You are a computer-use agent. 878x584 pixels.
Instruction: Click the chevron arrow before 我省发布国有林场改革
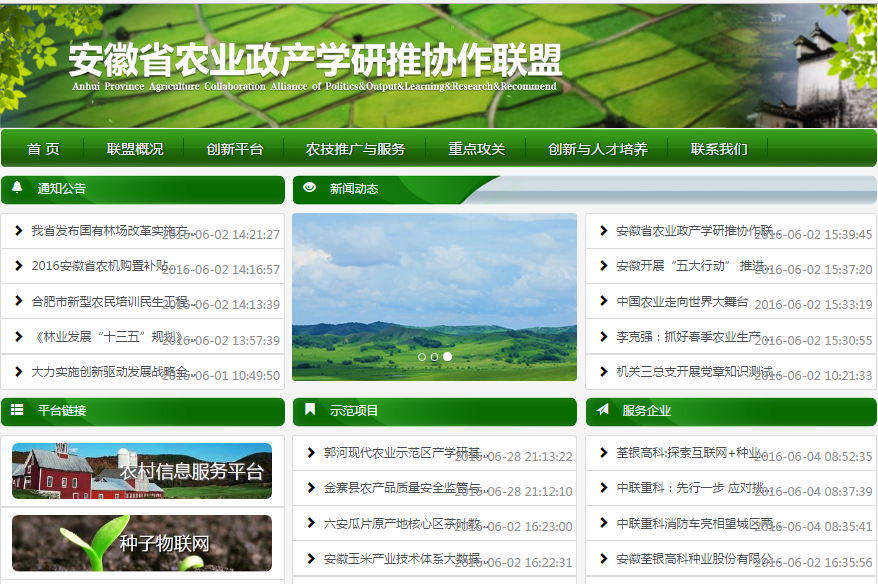19,231
